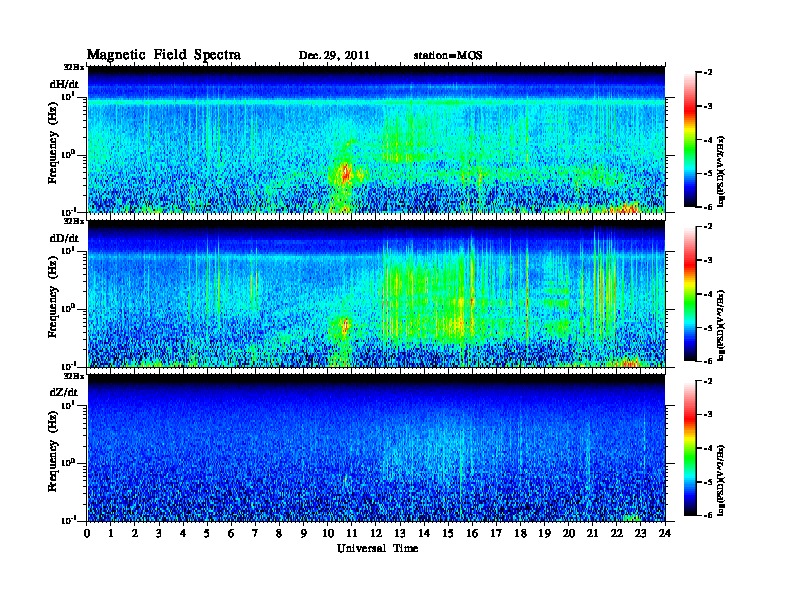792x612 pixels.
Task: Click hour "10" on the Universal Time axis
Action: 328,534
